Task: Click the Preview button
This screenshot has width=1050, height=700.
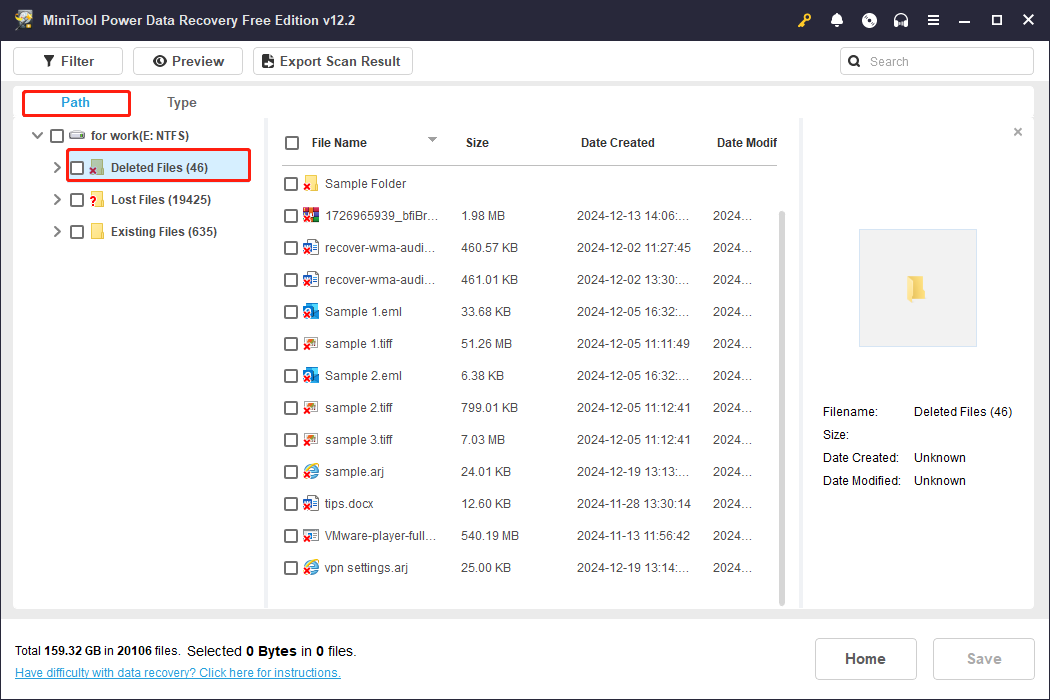Action: (188, 61)
